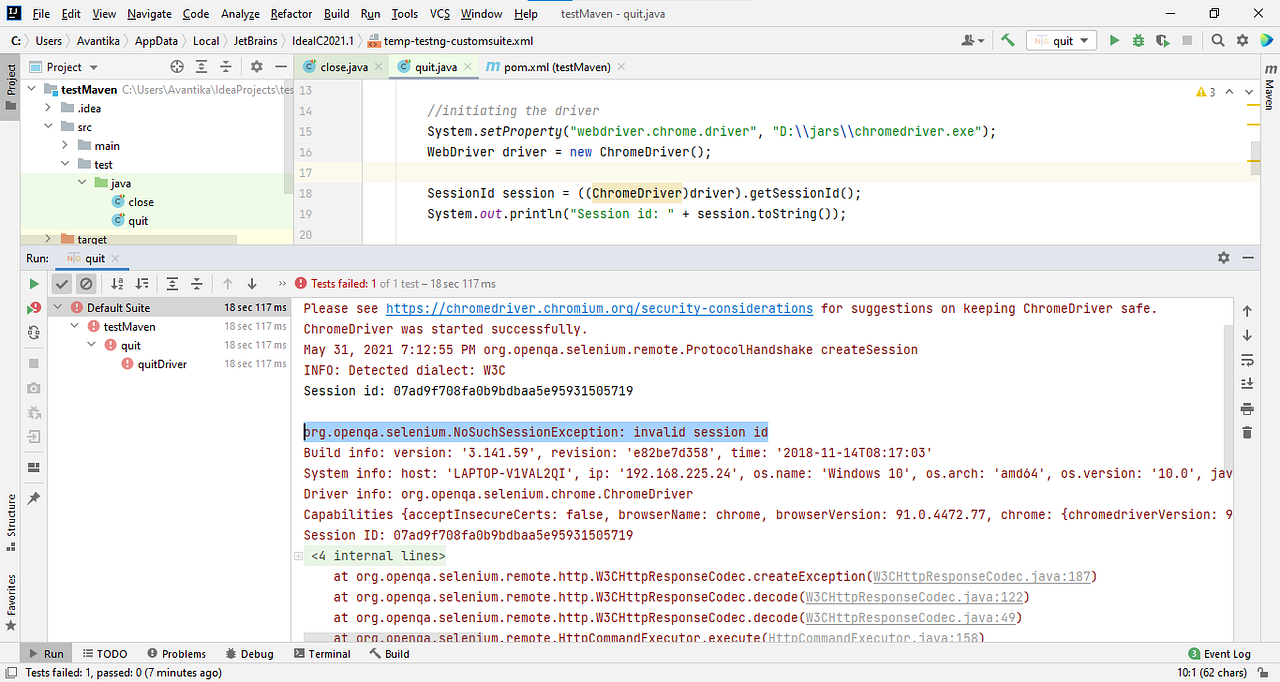Toggle the Show Passed tests filter

pyautogui.click(x=62, y=283)
